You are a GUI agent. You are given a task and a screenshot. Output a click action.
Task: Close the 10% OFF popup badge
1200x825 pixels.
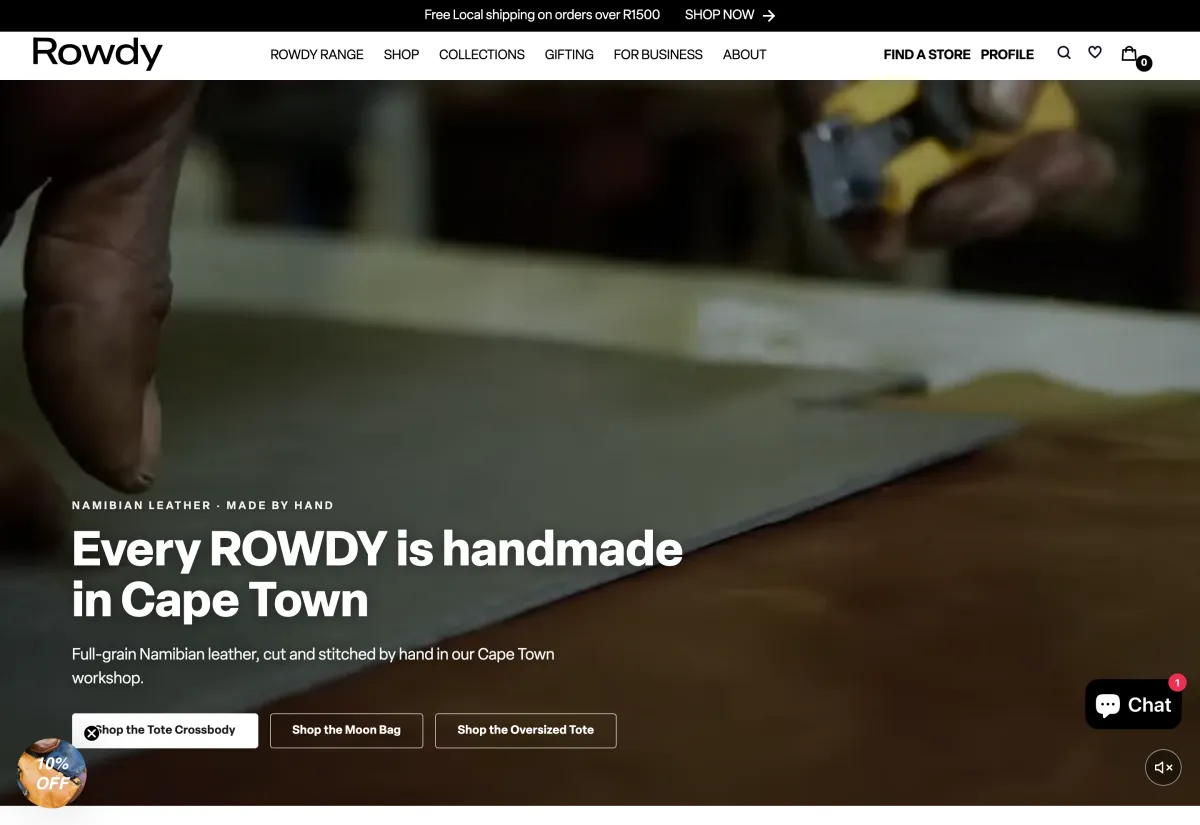pyautogui.click(x=91, y=733)
